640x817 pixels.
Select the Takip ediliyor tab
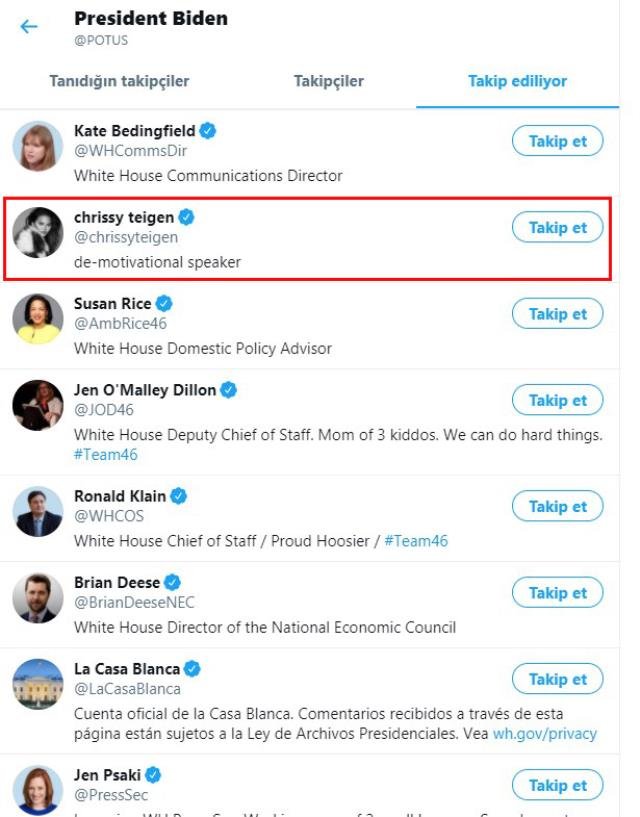(x=517, y=81)
